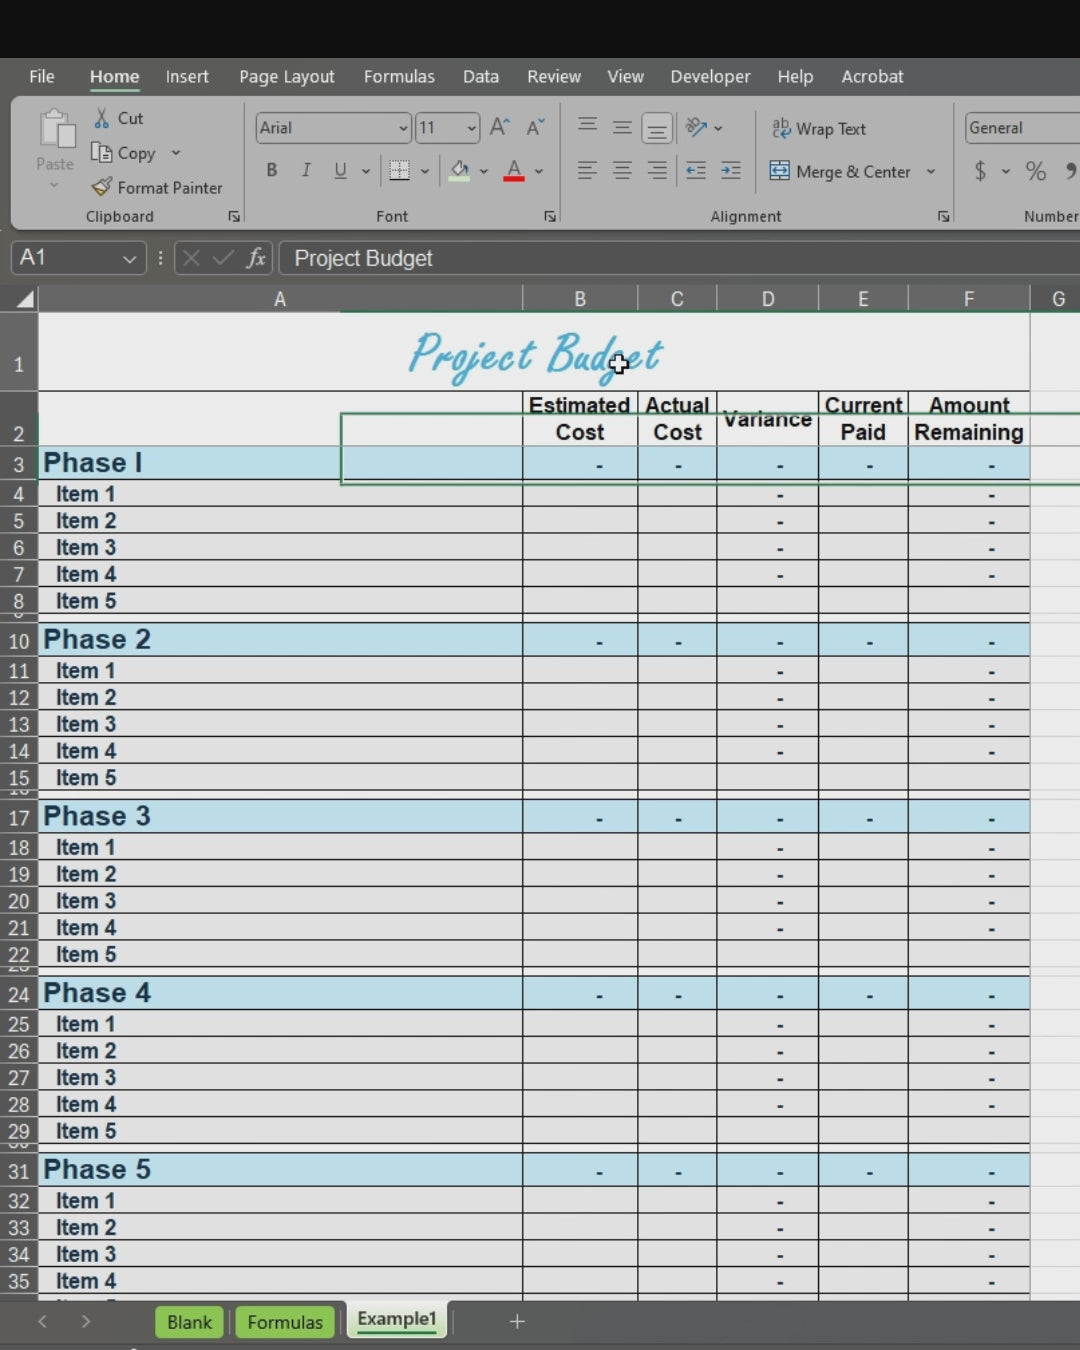1080x1350 pixels.
Task: Select the Format Painter brush
Action: coord(102,188)
